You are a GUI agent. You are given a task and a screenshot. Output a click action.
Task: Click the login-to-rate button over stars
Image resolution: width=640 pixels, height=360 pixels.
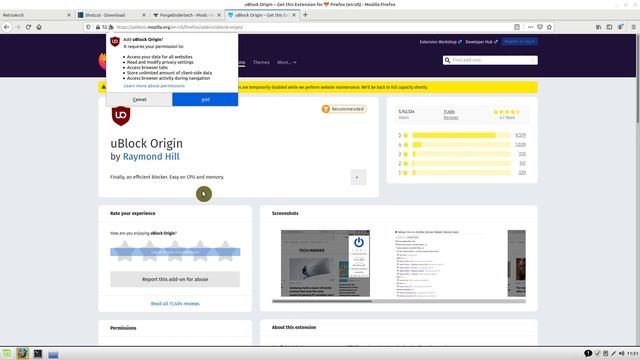coord(175,252)
